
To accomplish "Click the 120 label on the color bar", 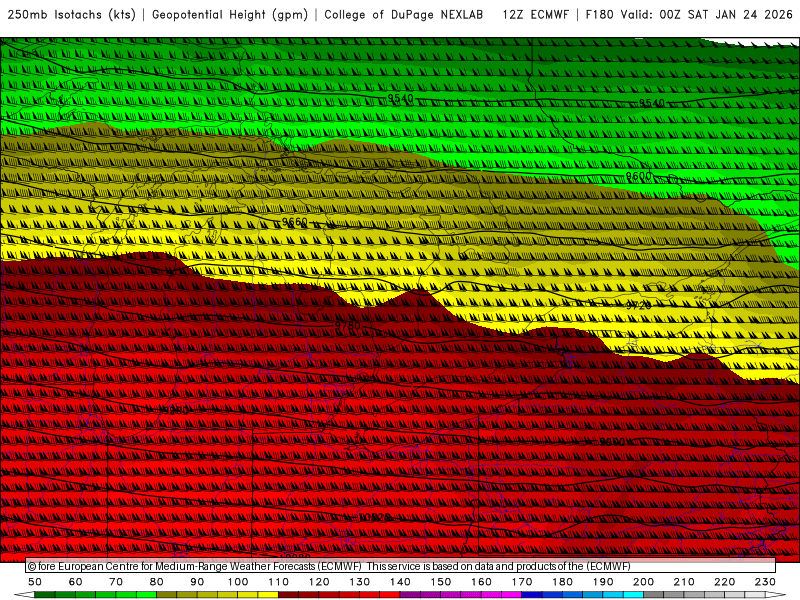I will point(319,582).
